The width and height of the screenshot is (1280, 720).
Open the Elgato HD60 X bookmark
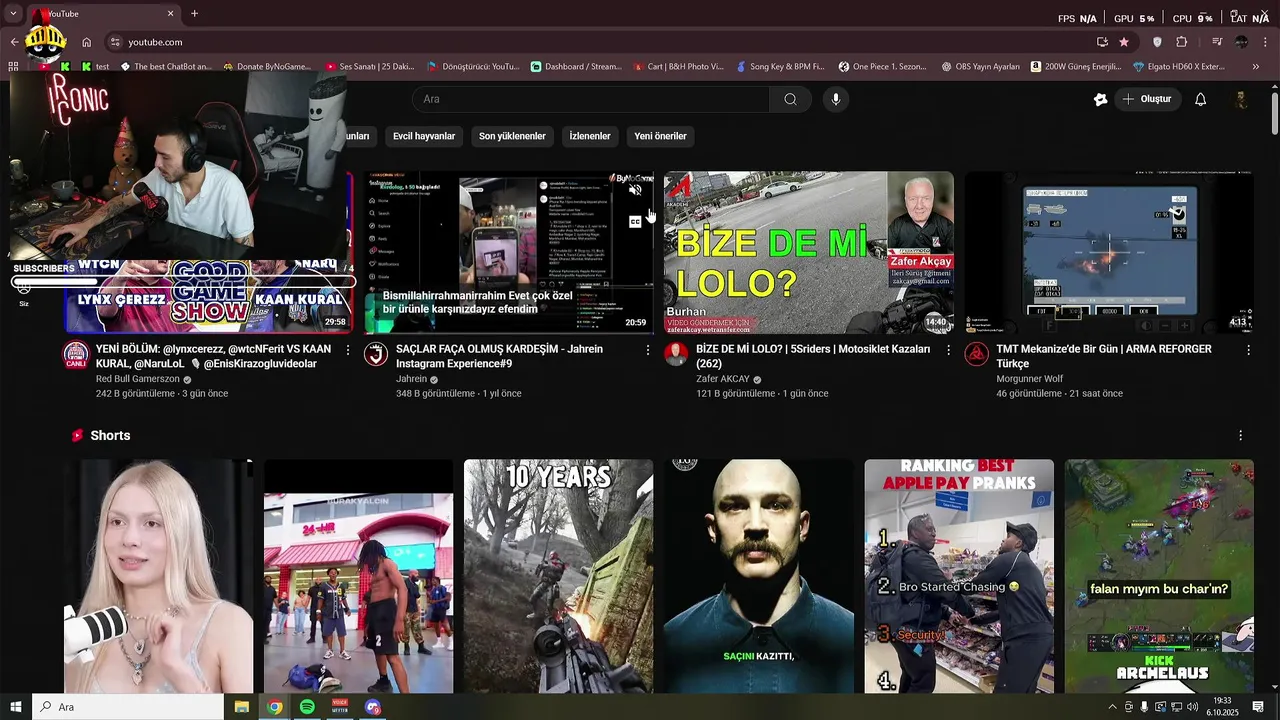[x=1179, y=67]
